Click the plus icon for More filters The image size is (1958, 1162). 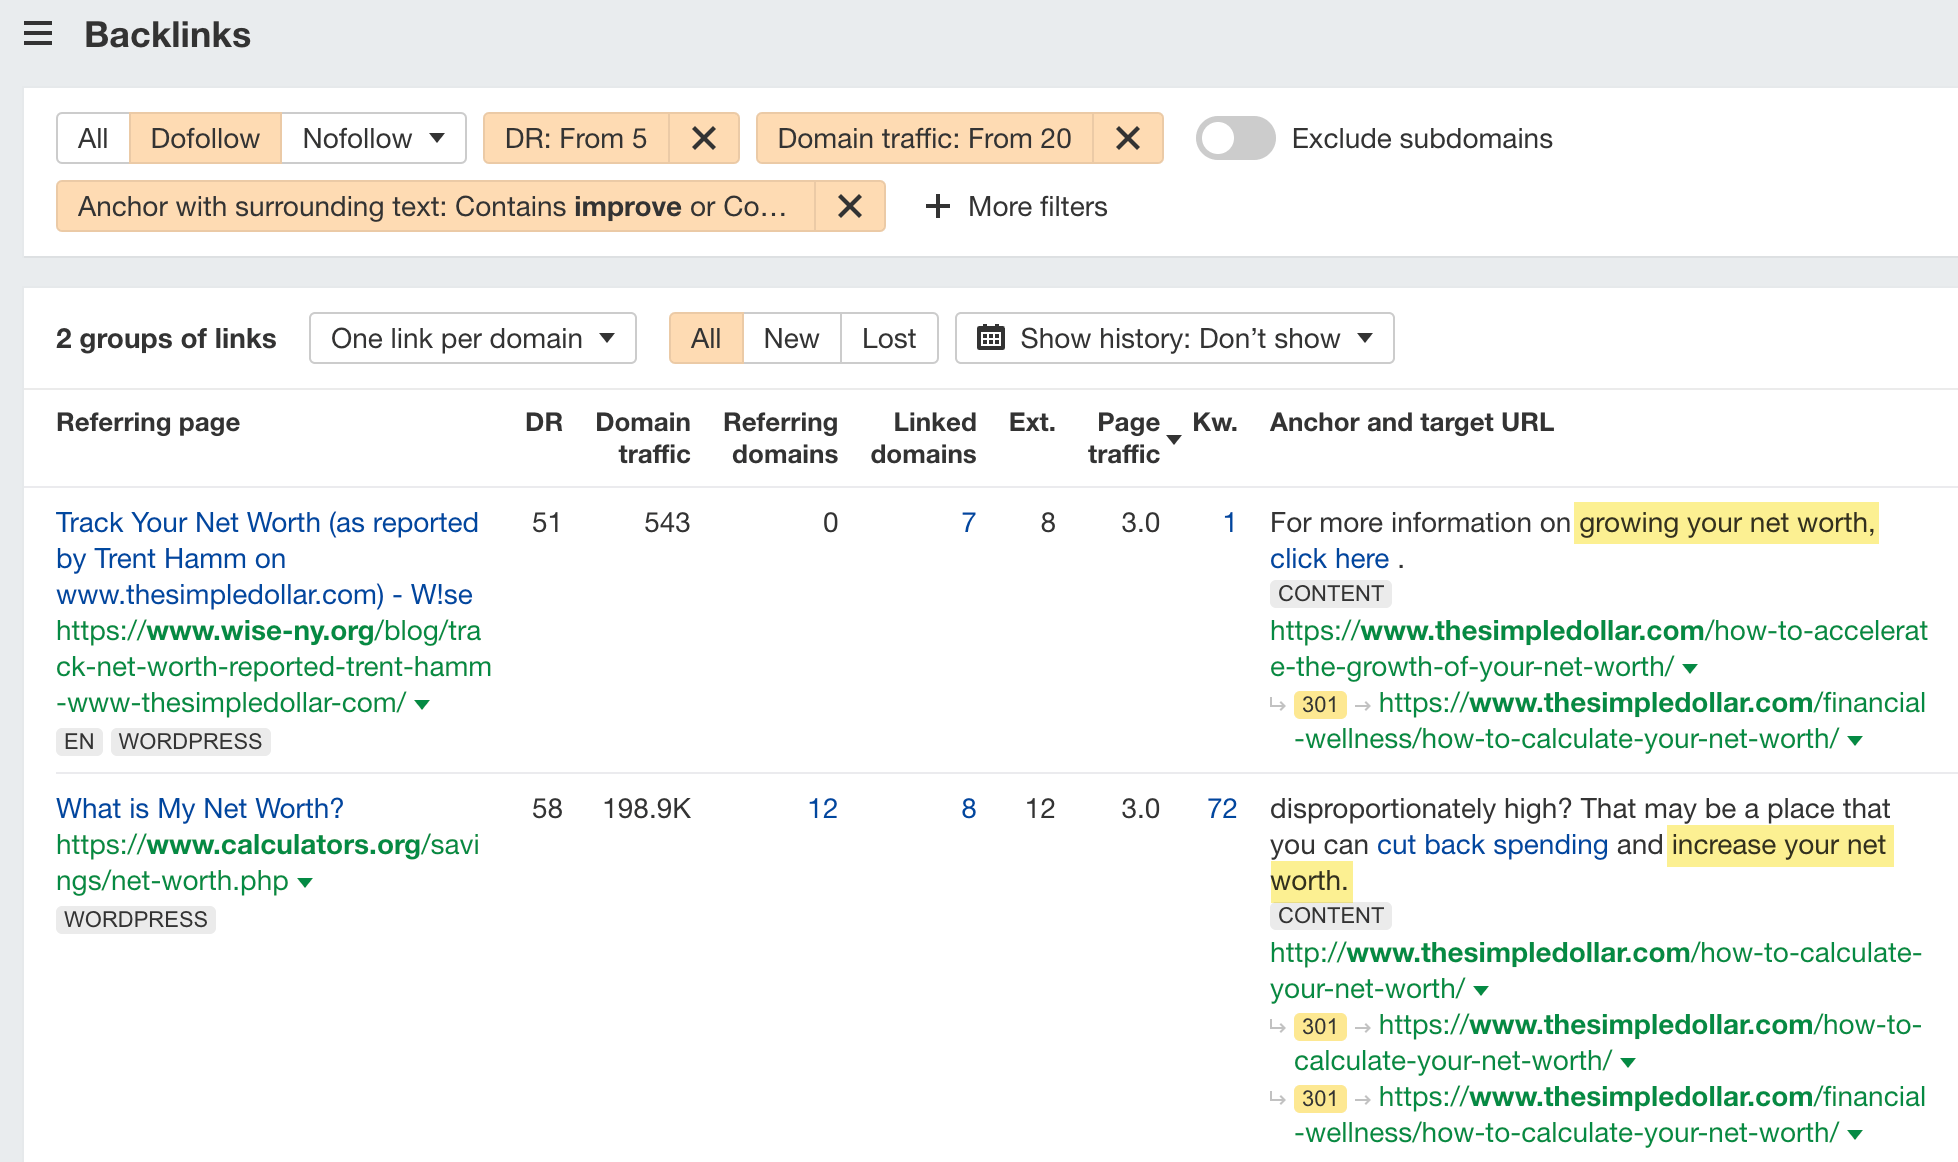(x=936, y=206)
